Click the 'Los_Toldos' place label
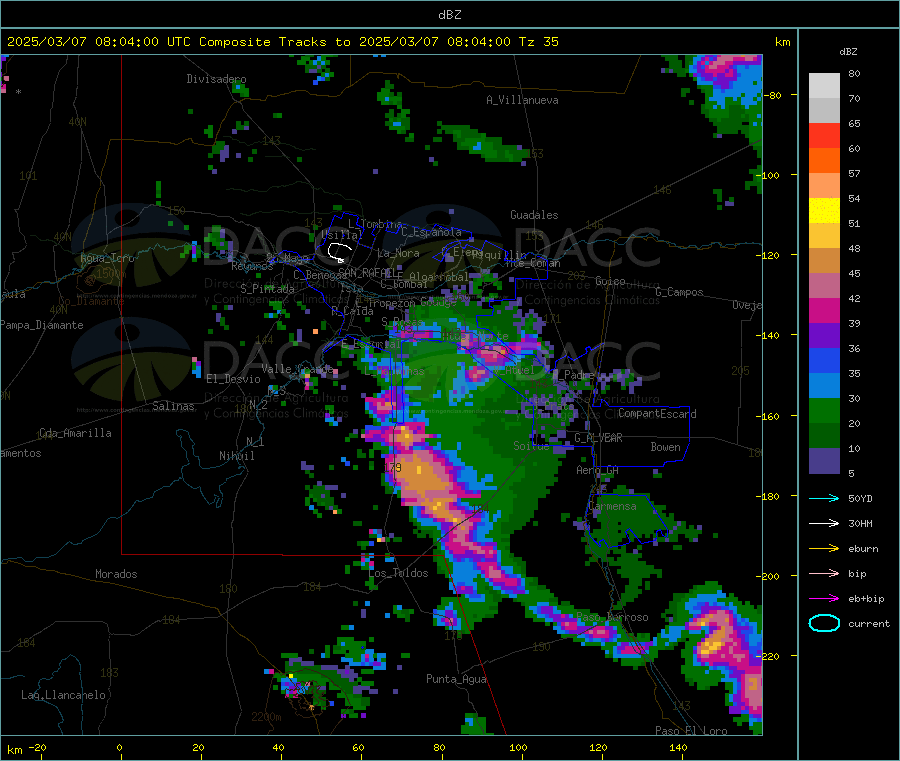Viewport: 900px width, 761px height. (x=398, y=573)
